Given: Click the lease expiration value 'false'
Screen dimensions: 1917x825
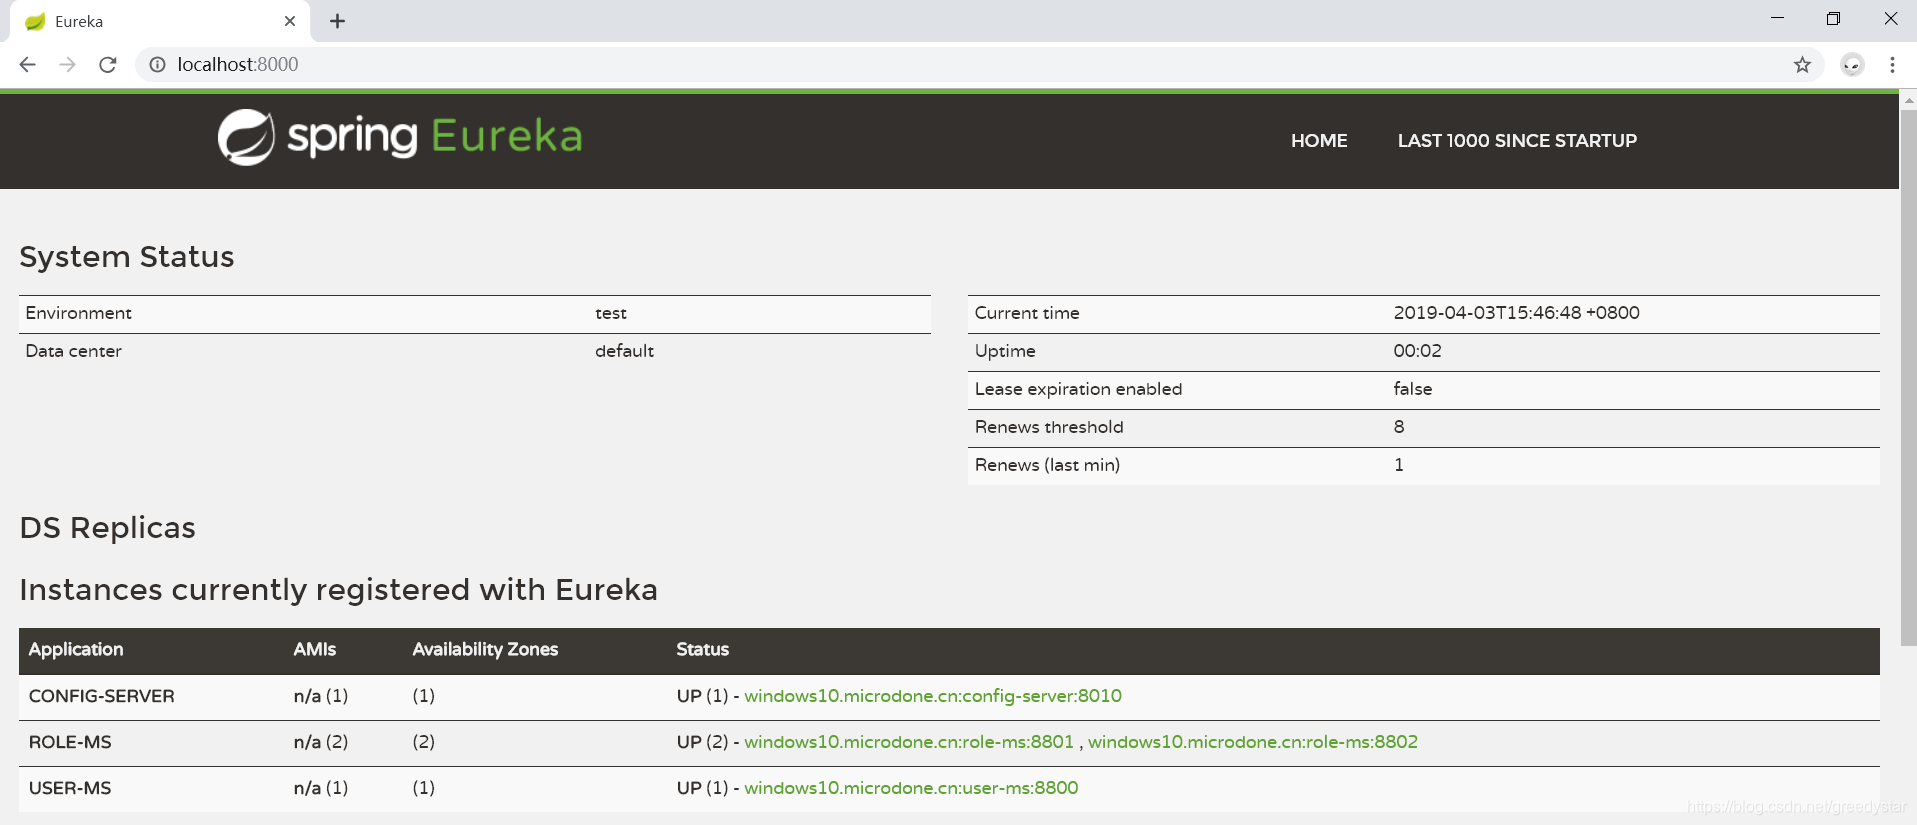Looking at the screenshot, I should click(x=1412, y=389).
